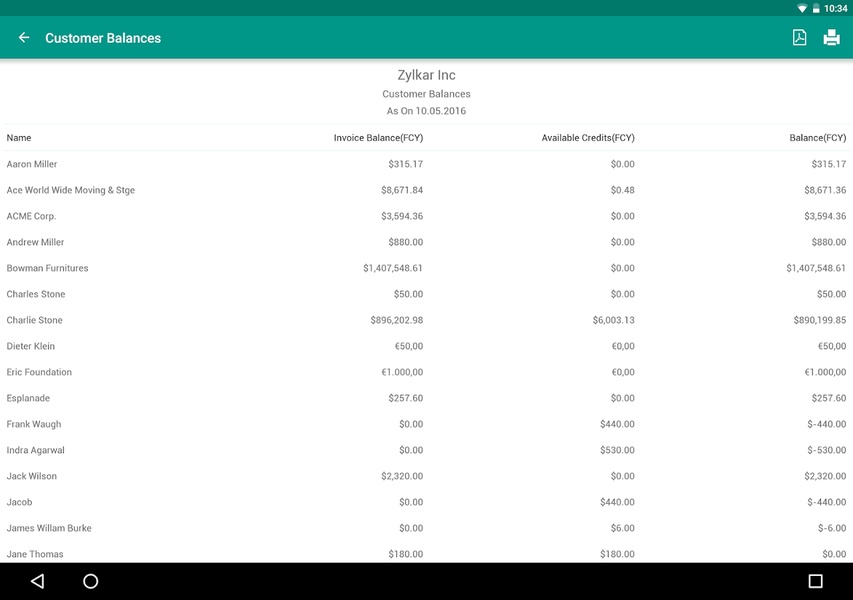Tap the print icon
Viewport: 853px width, 600px height.
pos(831,38)
